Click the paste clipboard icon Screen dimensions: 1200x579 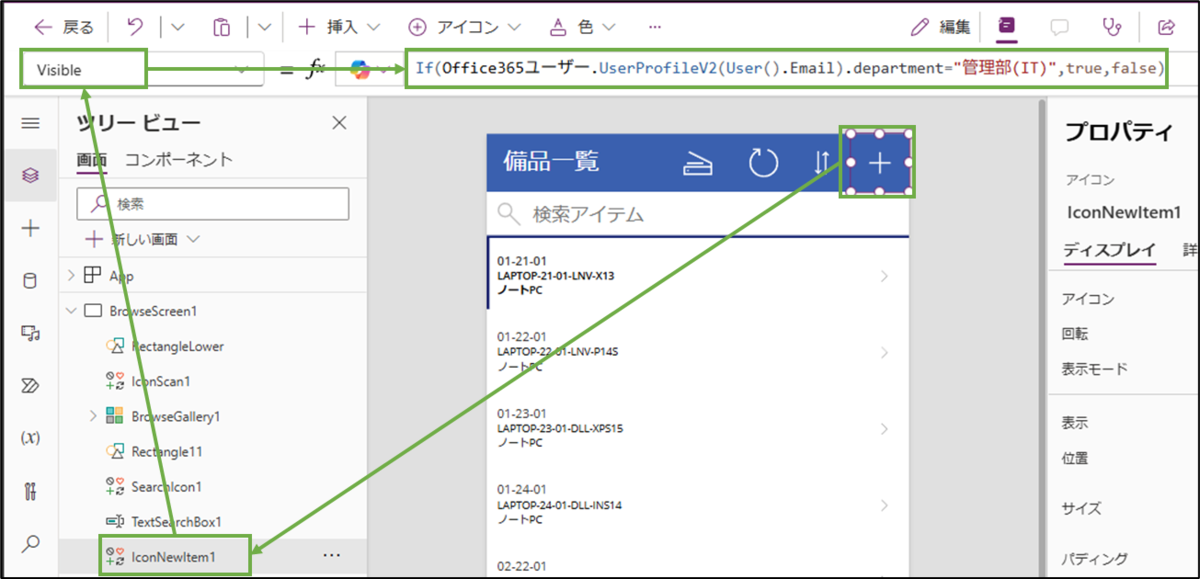(x=224, y=27)
